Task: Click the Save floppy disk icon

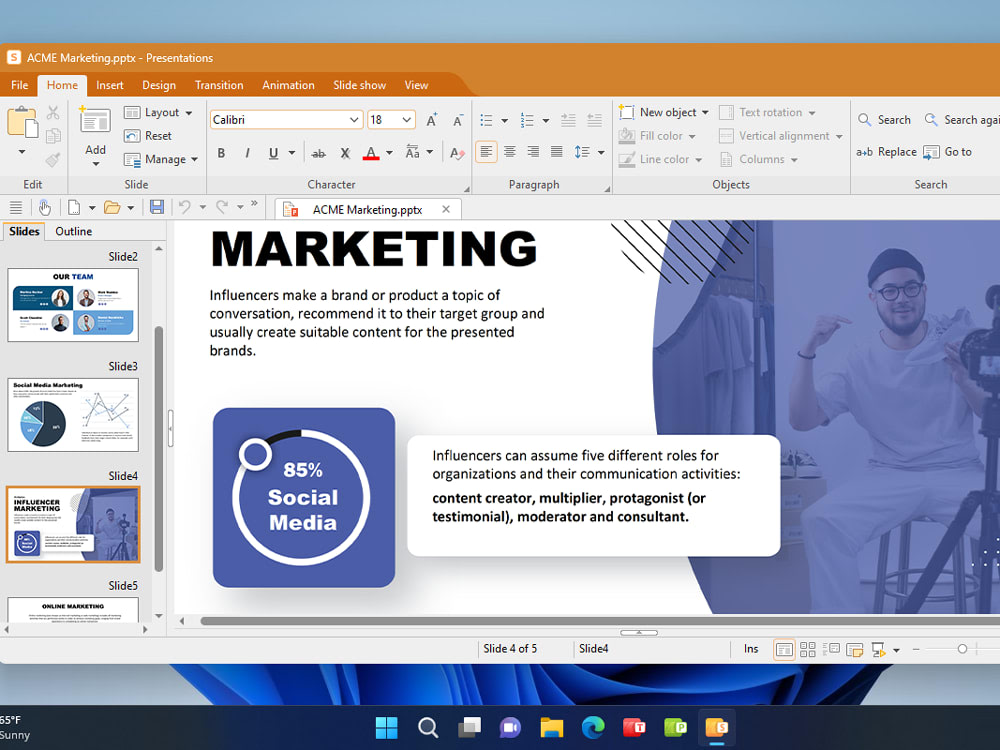Action: click(157, 207)
